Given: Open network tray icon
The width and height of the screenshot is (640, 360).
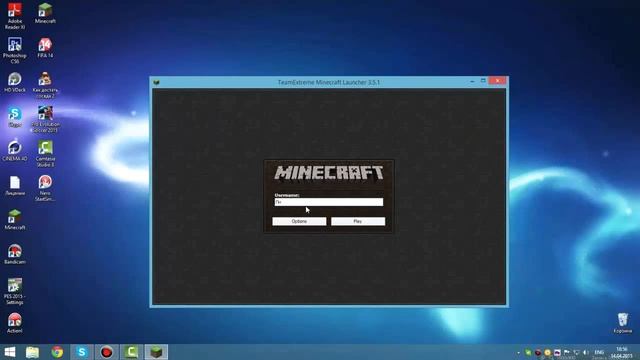Looking at the screenshot, I should click(577, 352).
